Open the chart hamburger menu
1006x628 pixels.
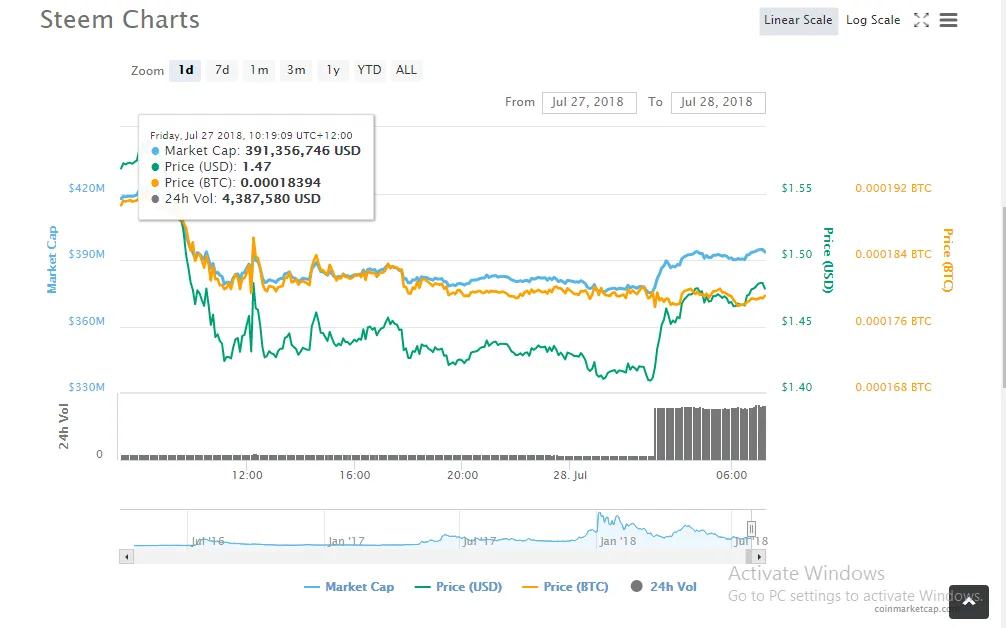pos(948,20)
